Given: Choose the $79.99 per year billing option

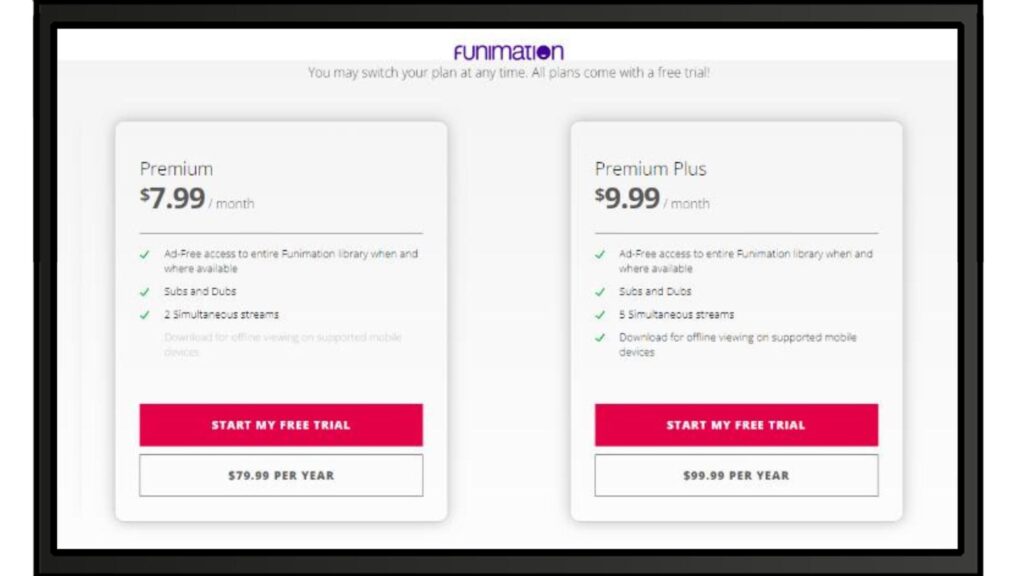Looking at the screenshot, I should 281,475.
